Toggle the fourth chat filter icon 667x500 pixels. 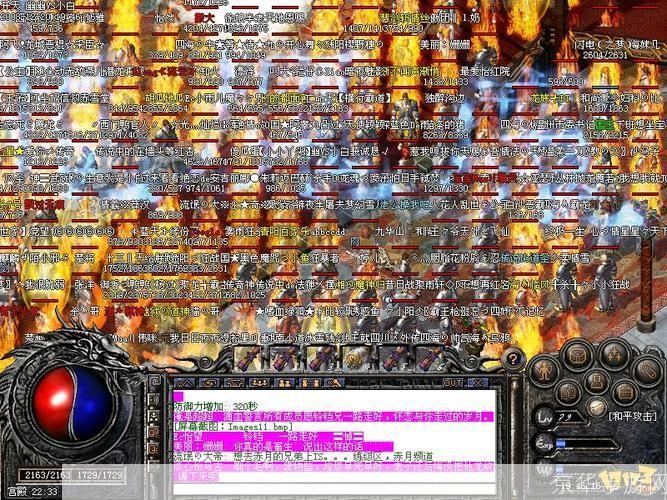(x=154, y=449)
